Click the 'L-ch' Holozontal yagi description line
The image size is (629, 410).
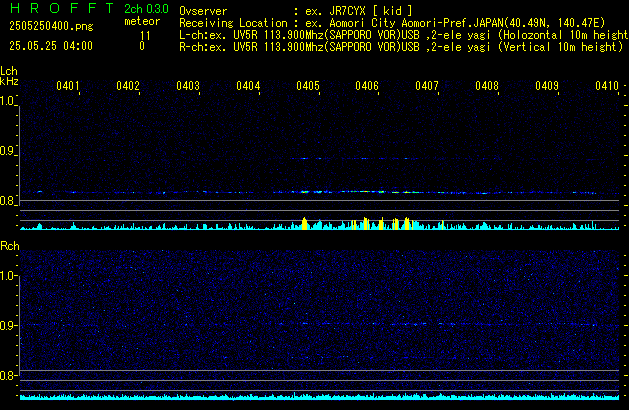click(x=404, y=35)
